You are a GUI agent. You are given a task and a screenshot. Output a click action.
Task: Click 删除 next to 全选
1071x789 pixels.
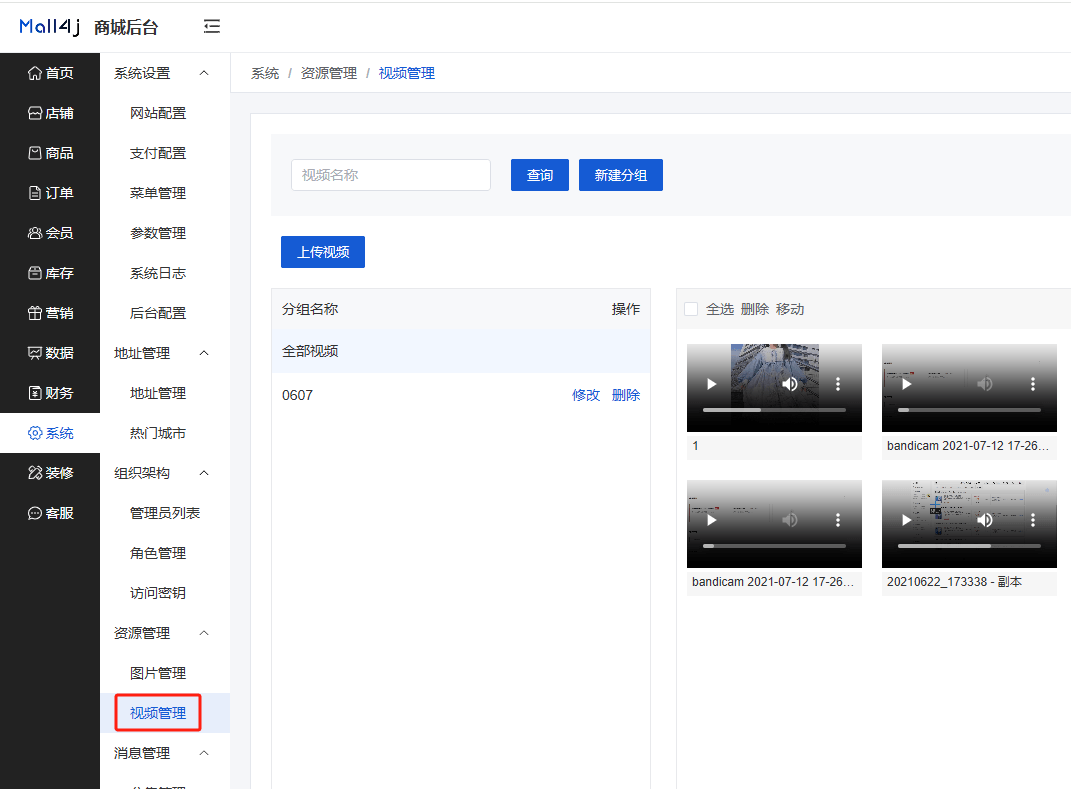[x=755, y=309]
